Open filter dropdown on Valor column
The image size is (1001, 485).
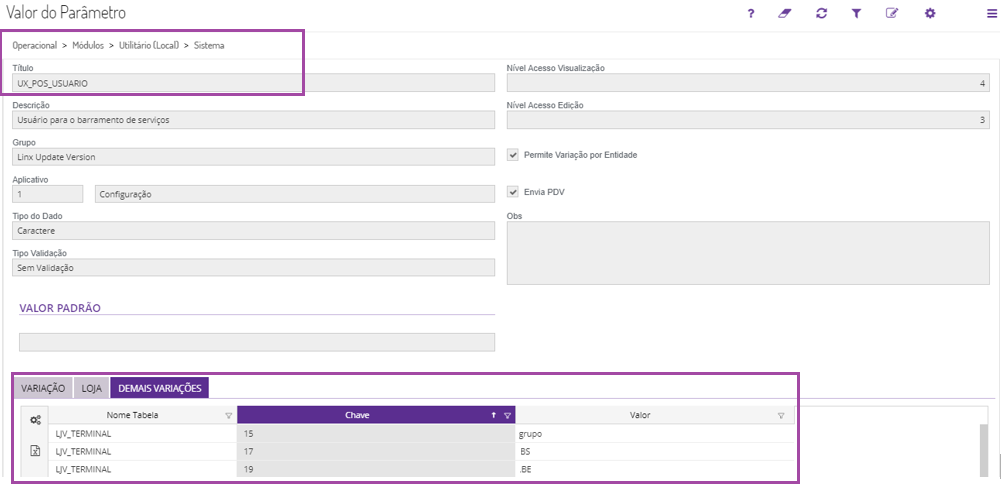coord(781,415)
